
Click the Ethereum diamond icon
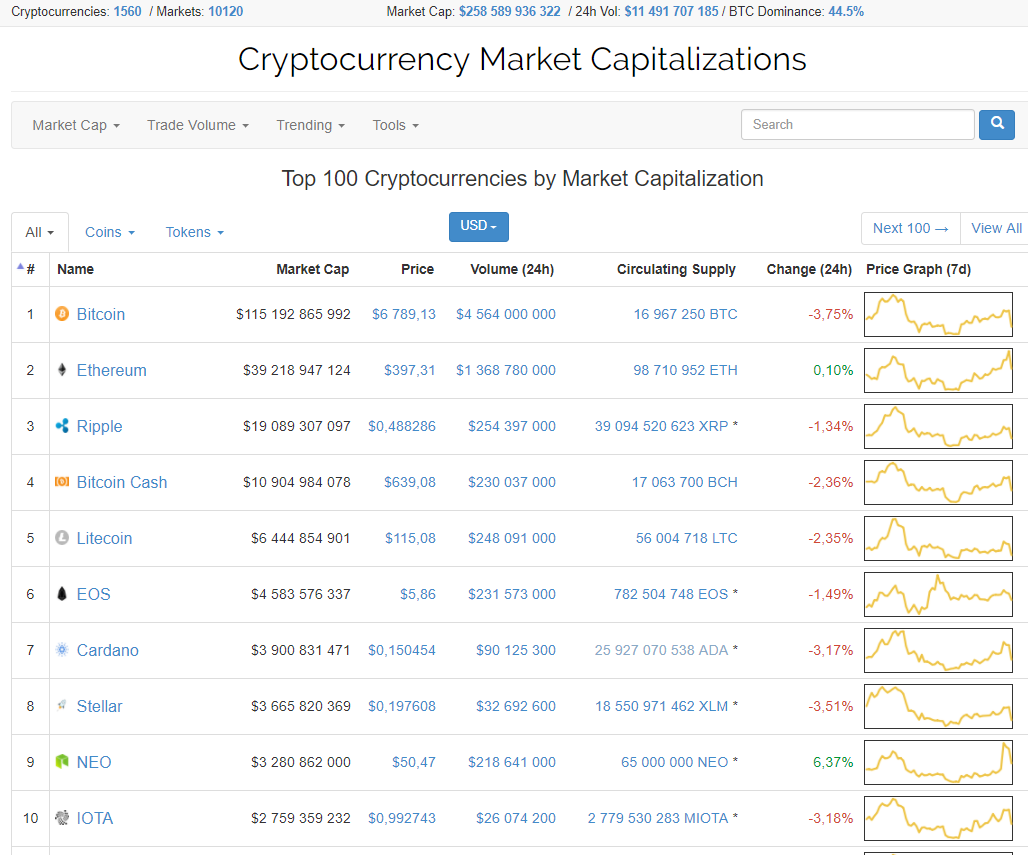62,370
